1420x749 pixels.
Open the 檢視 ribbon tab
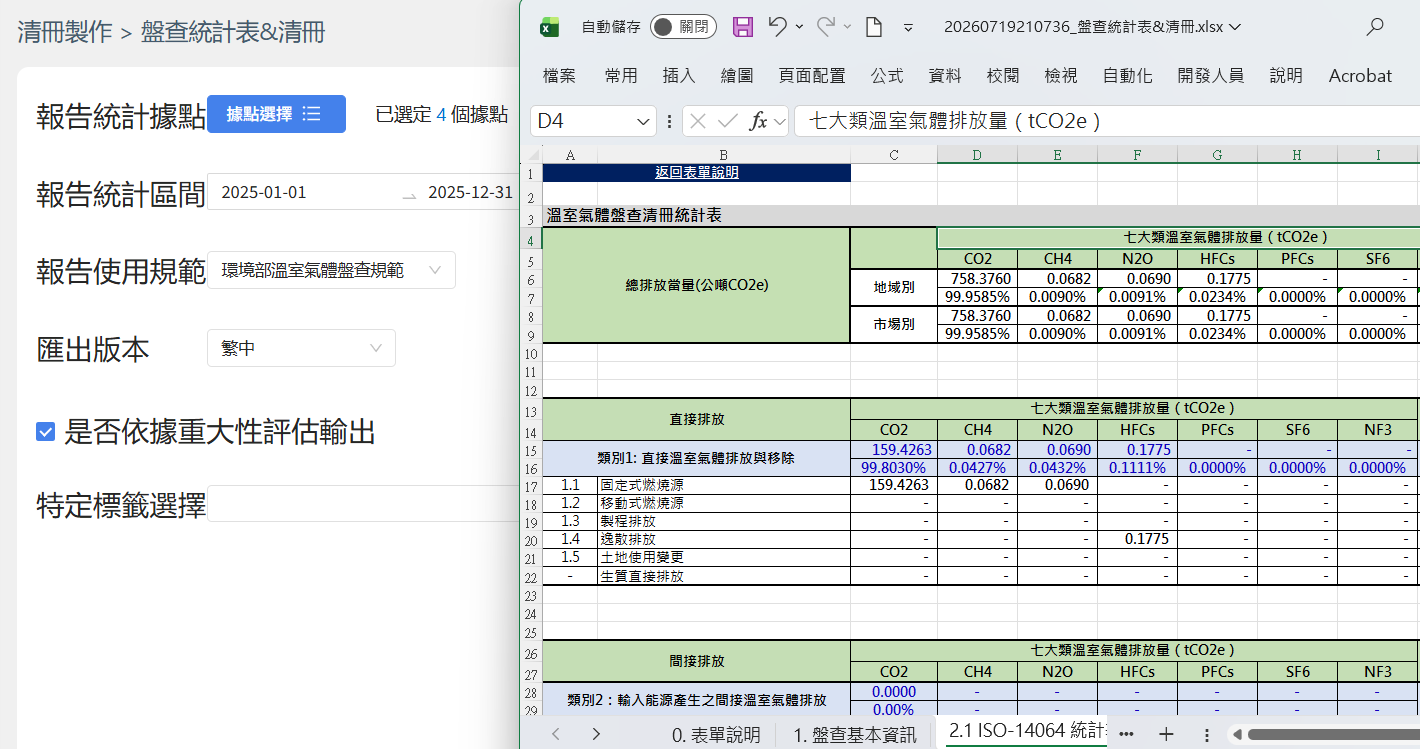tap(1061, 75)
